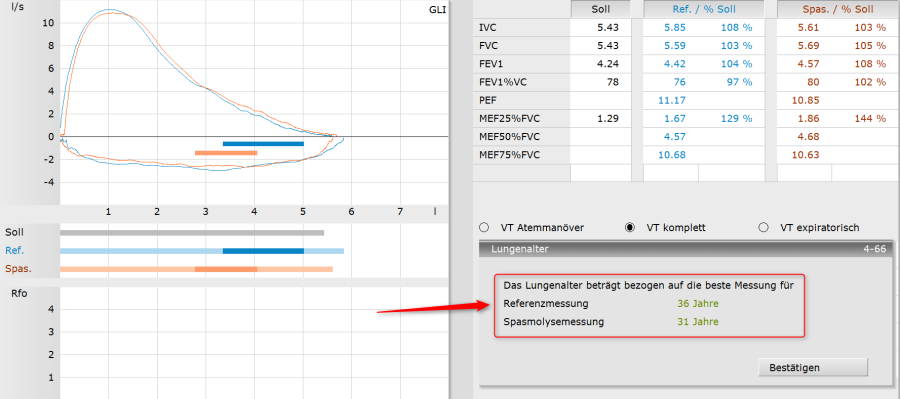The width and height of the screenshot is (900, 399).
Task: Click the Rfo chart label
Action: coord(20,294)
